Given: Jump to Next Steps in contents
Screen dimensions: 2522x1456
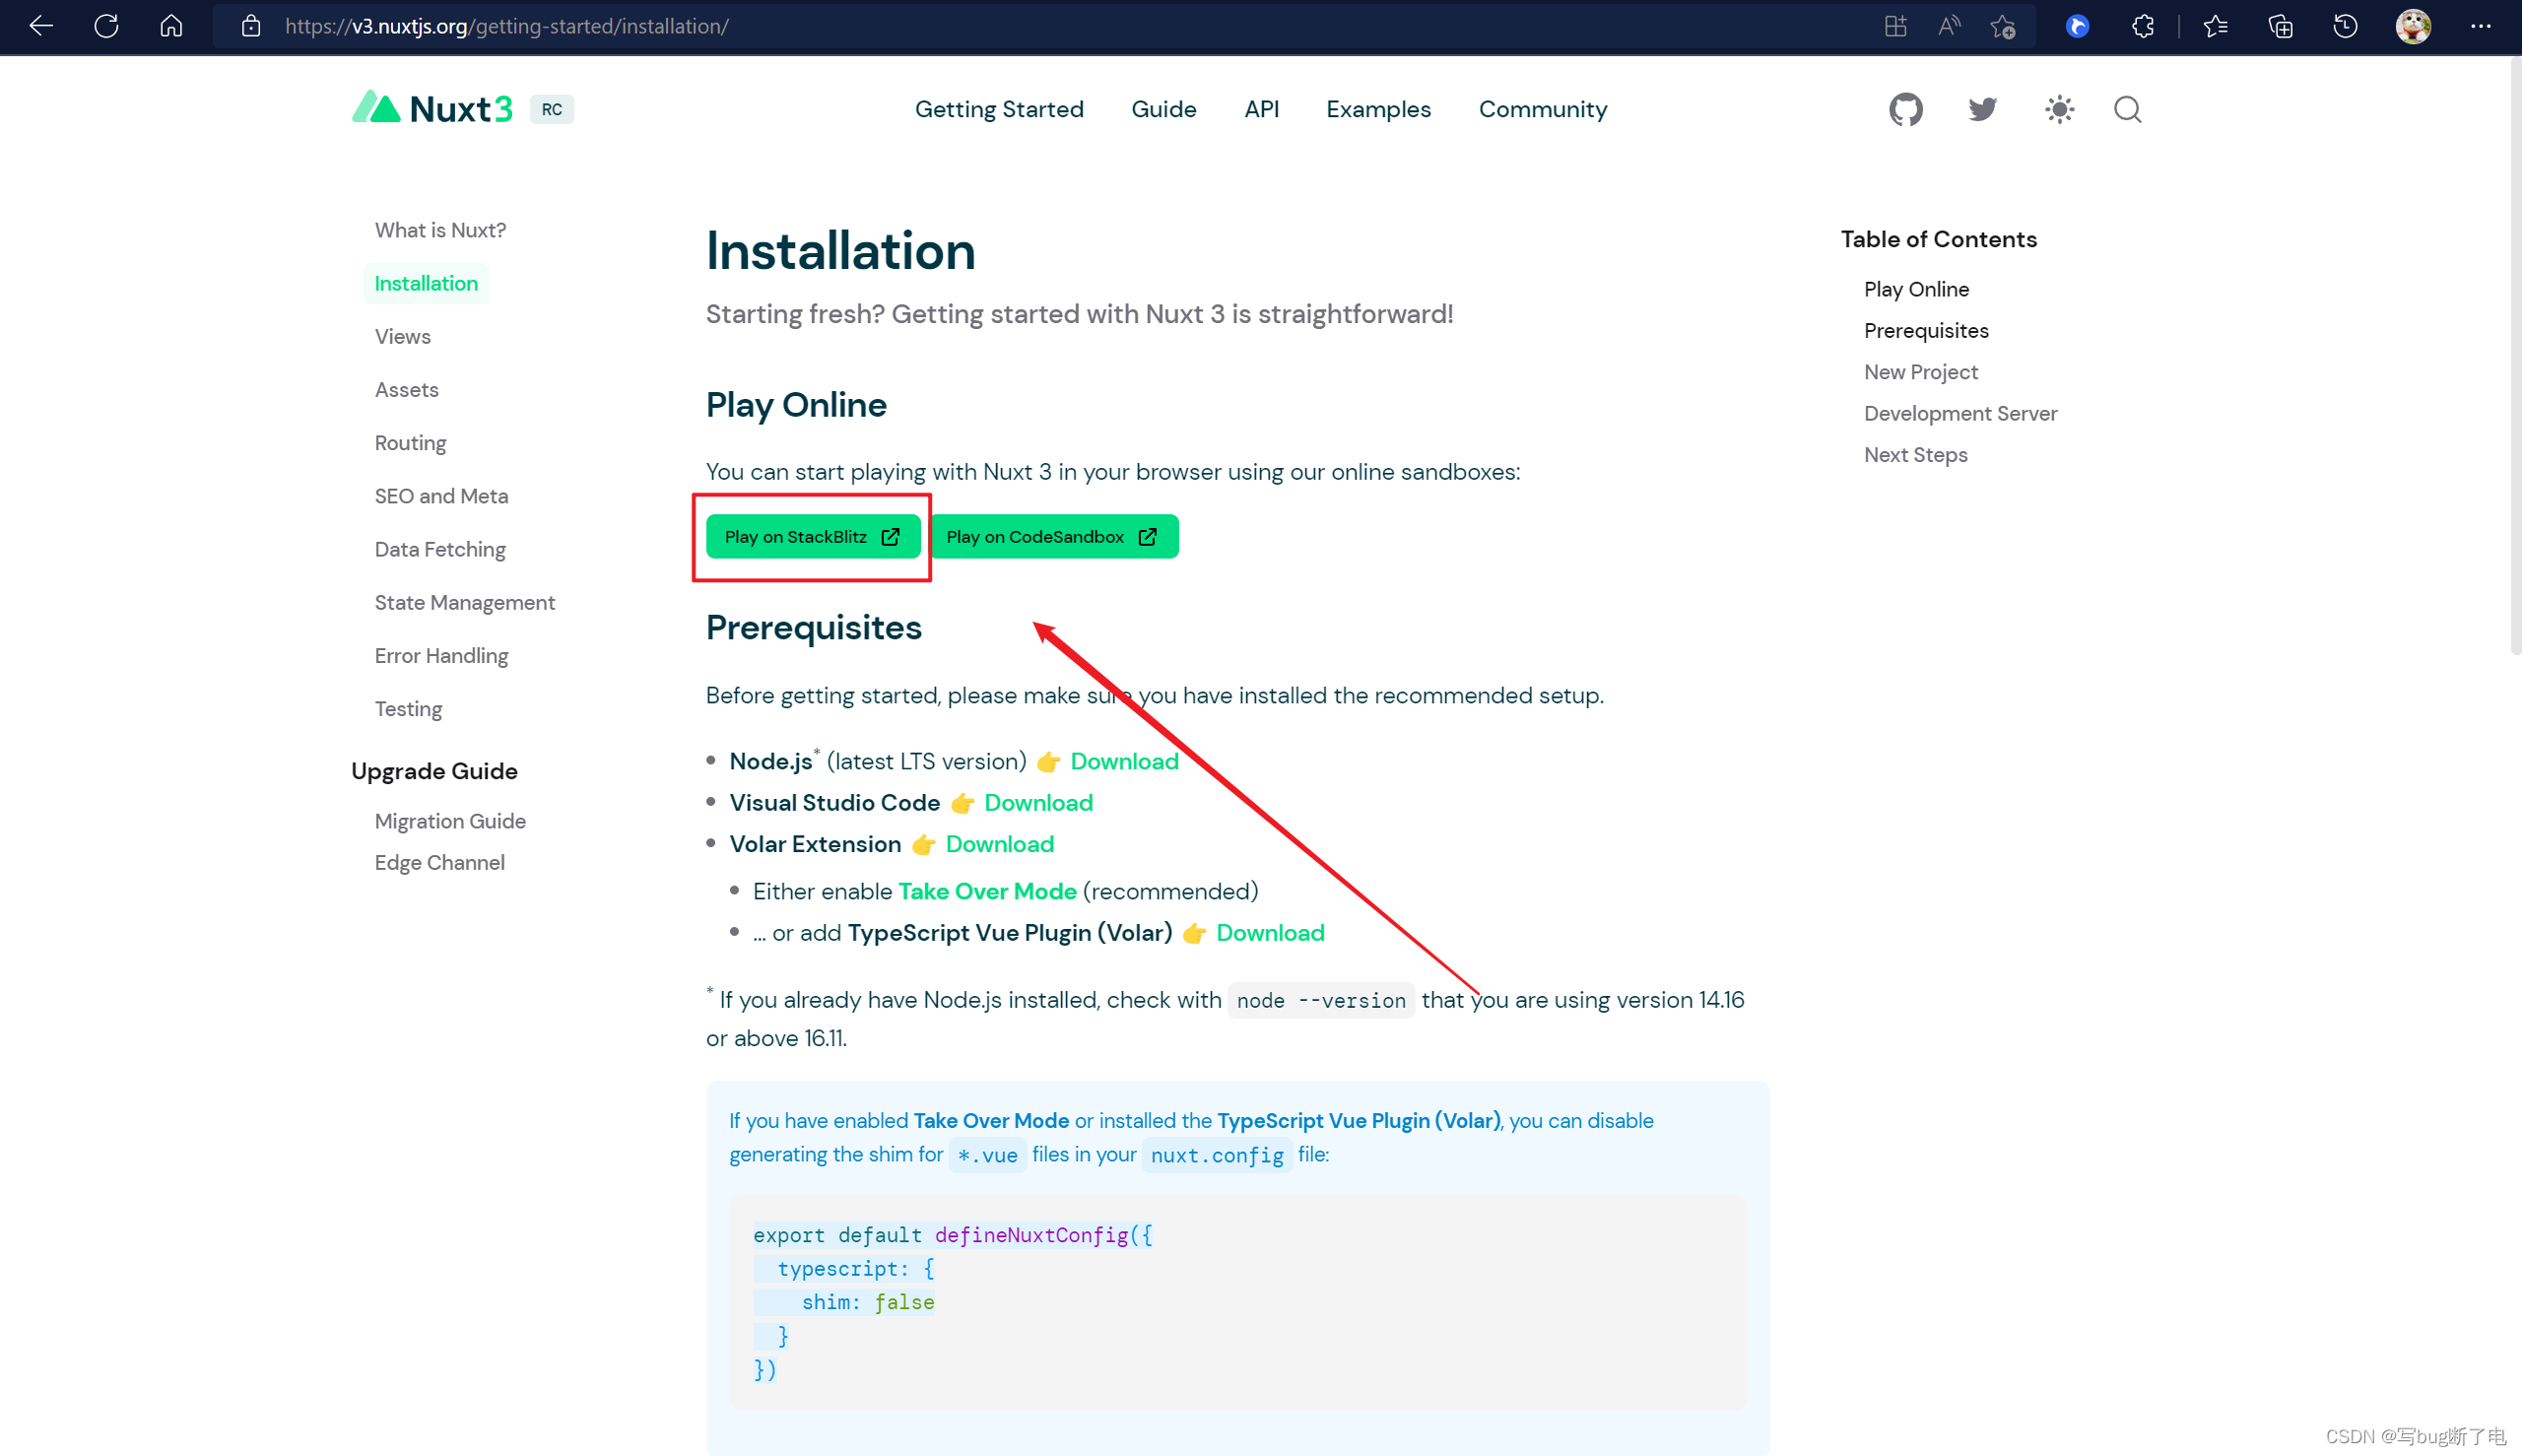Looking at the screenshot, I should pyautogui.click(x=1915, y=454).
